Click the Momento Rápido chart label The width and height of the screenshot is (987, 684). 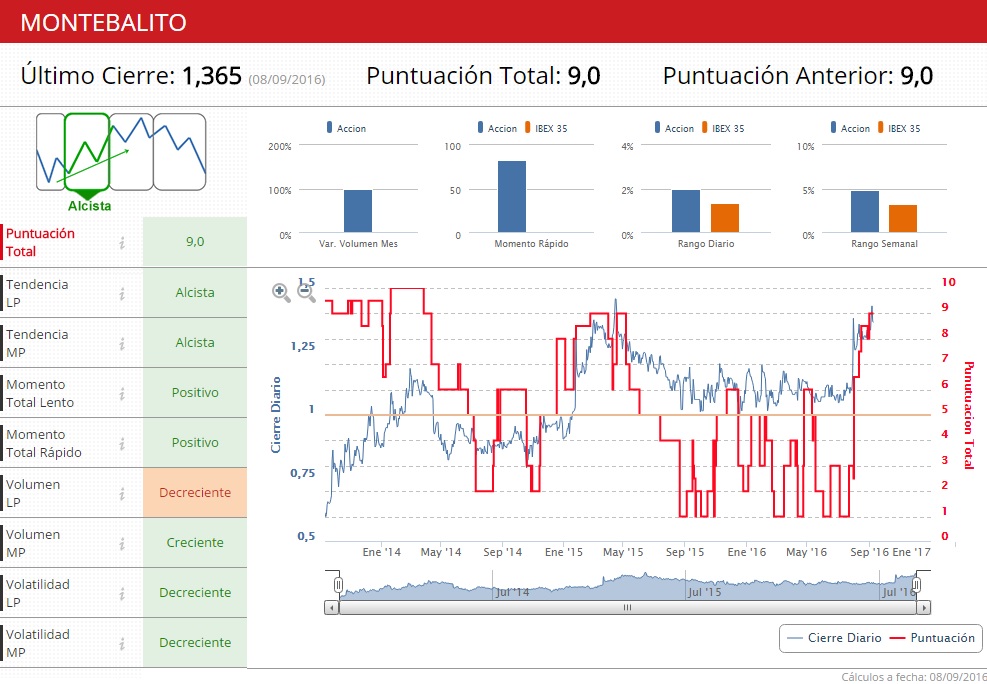pos(531,244)
